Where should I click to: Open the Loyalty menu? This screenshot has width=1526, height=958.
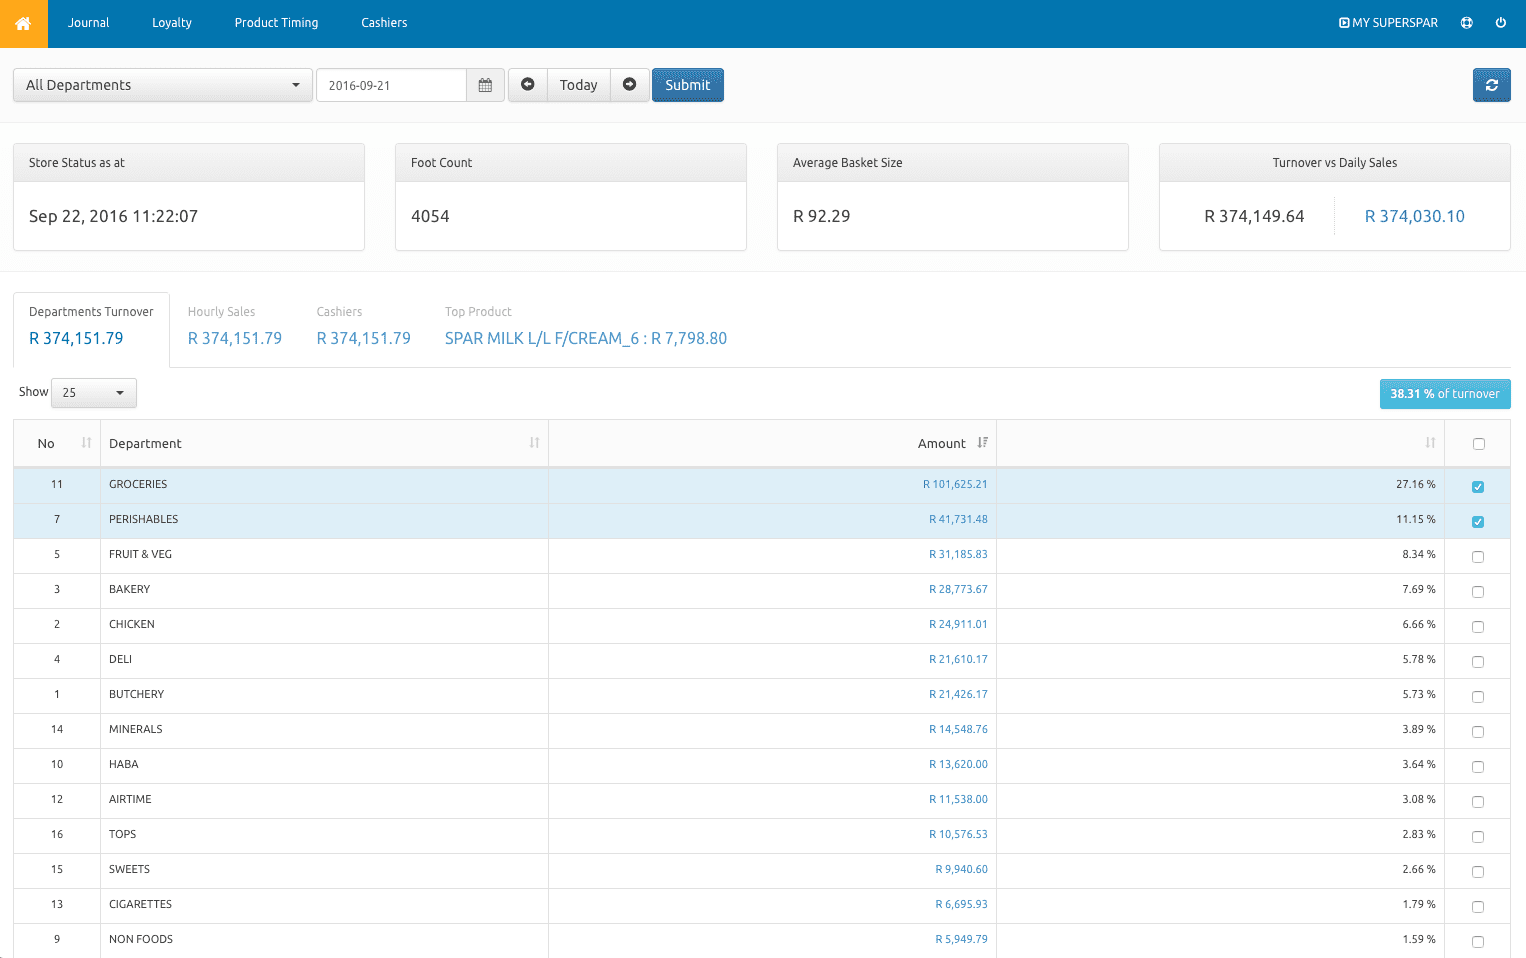click(x=172, y=23)
